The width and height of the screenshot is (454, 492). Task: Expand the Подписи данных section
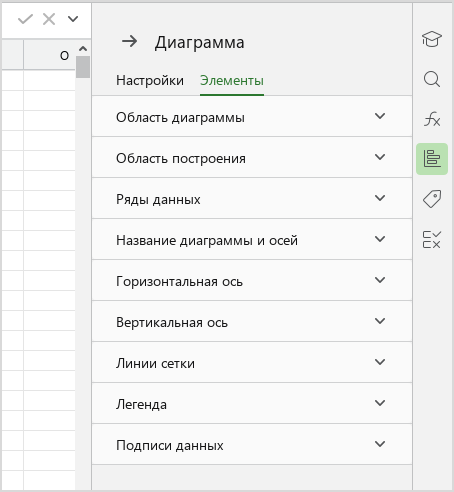coord(252,444)
